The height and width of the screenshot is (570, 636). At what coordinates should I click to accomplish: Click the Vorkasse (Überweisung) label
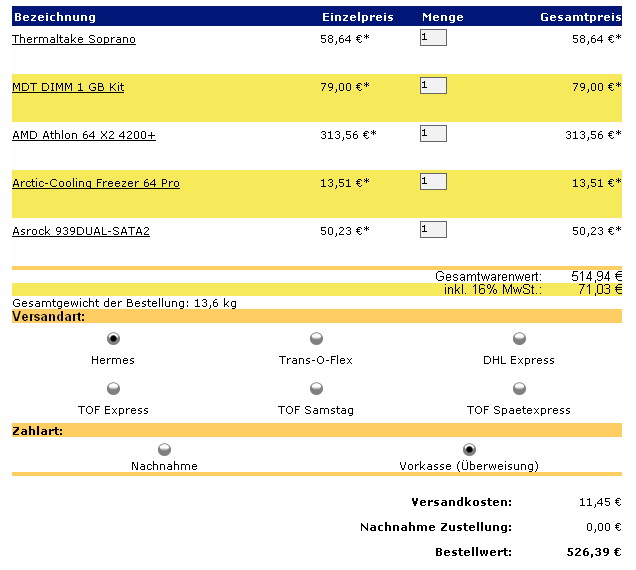pyautogui.click(x=469, y=466)
